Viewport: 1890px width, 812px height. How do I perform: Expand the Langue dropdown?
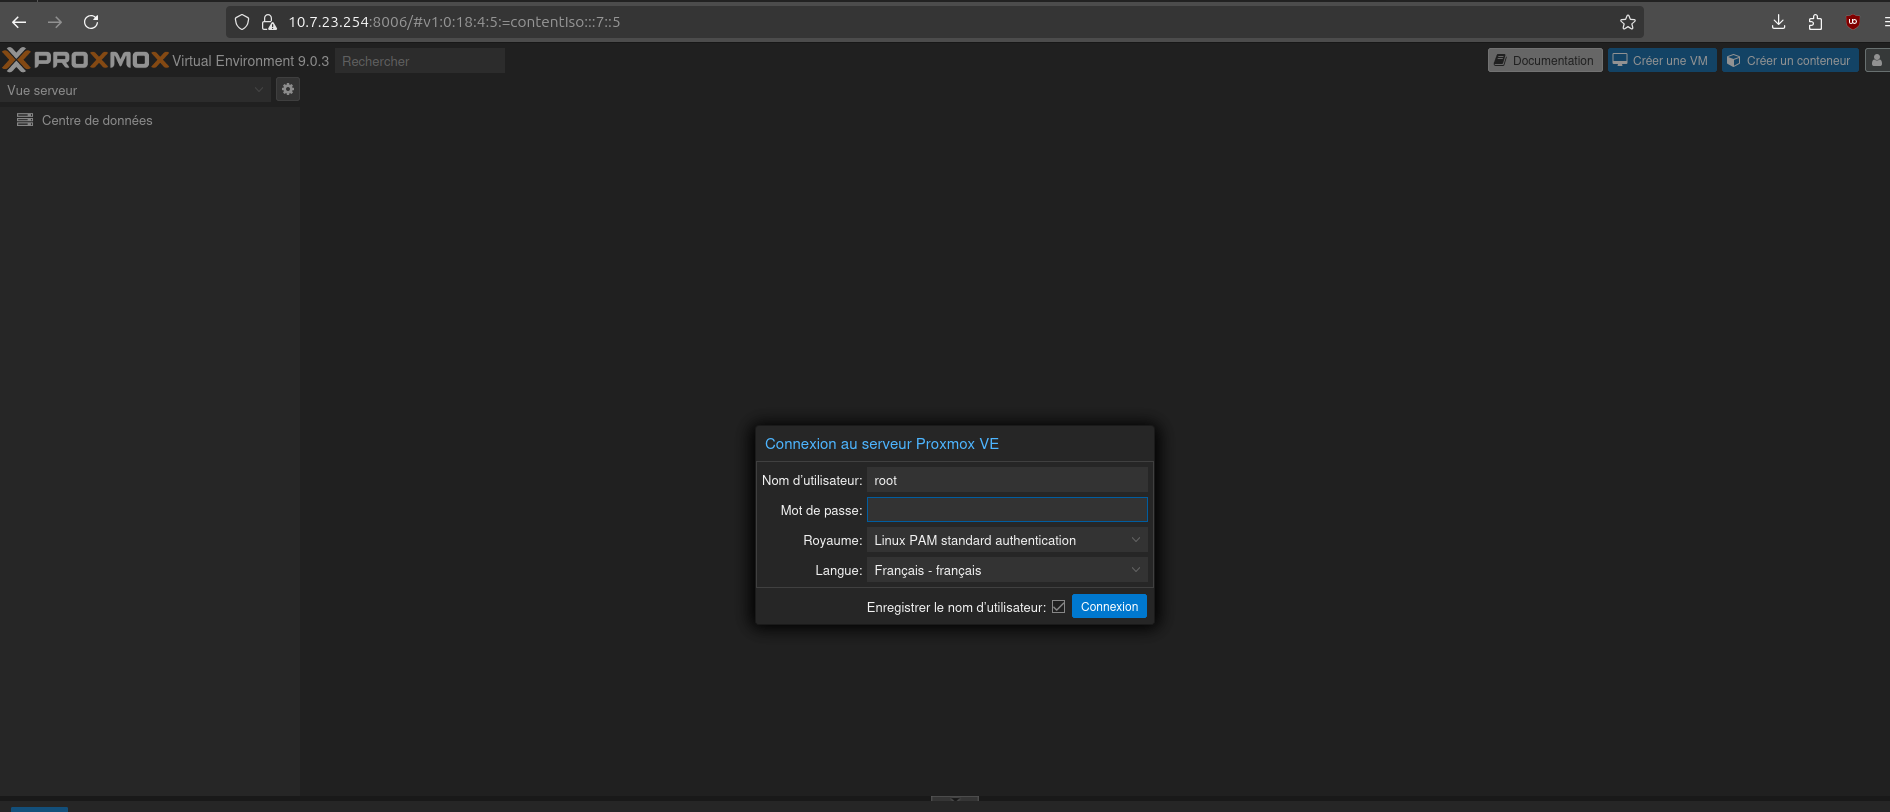1135,570
